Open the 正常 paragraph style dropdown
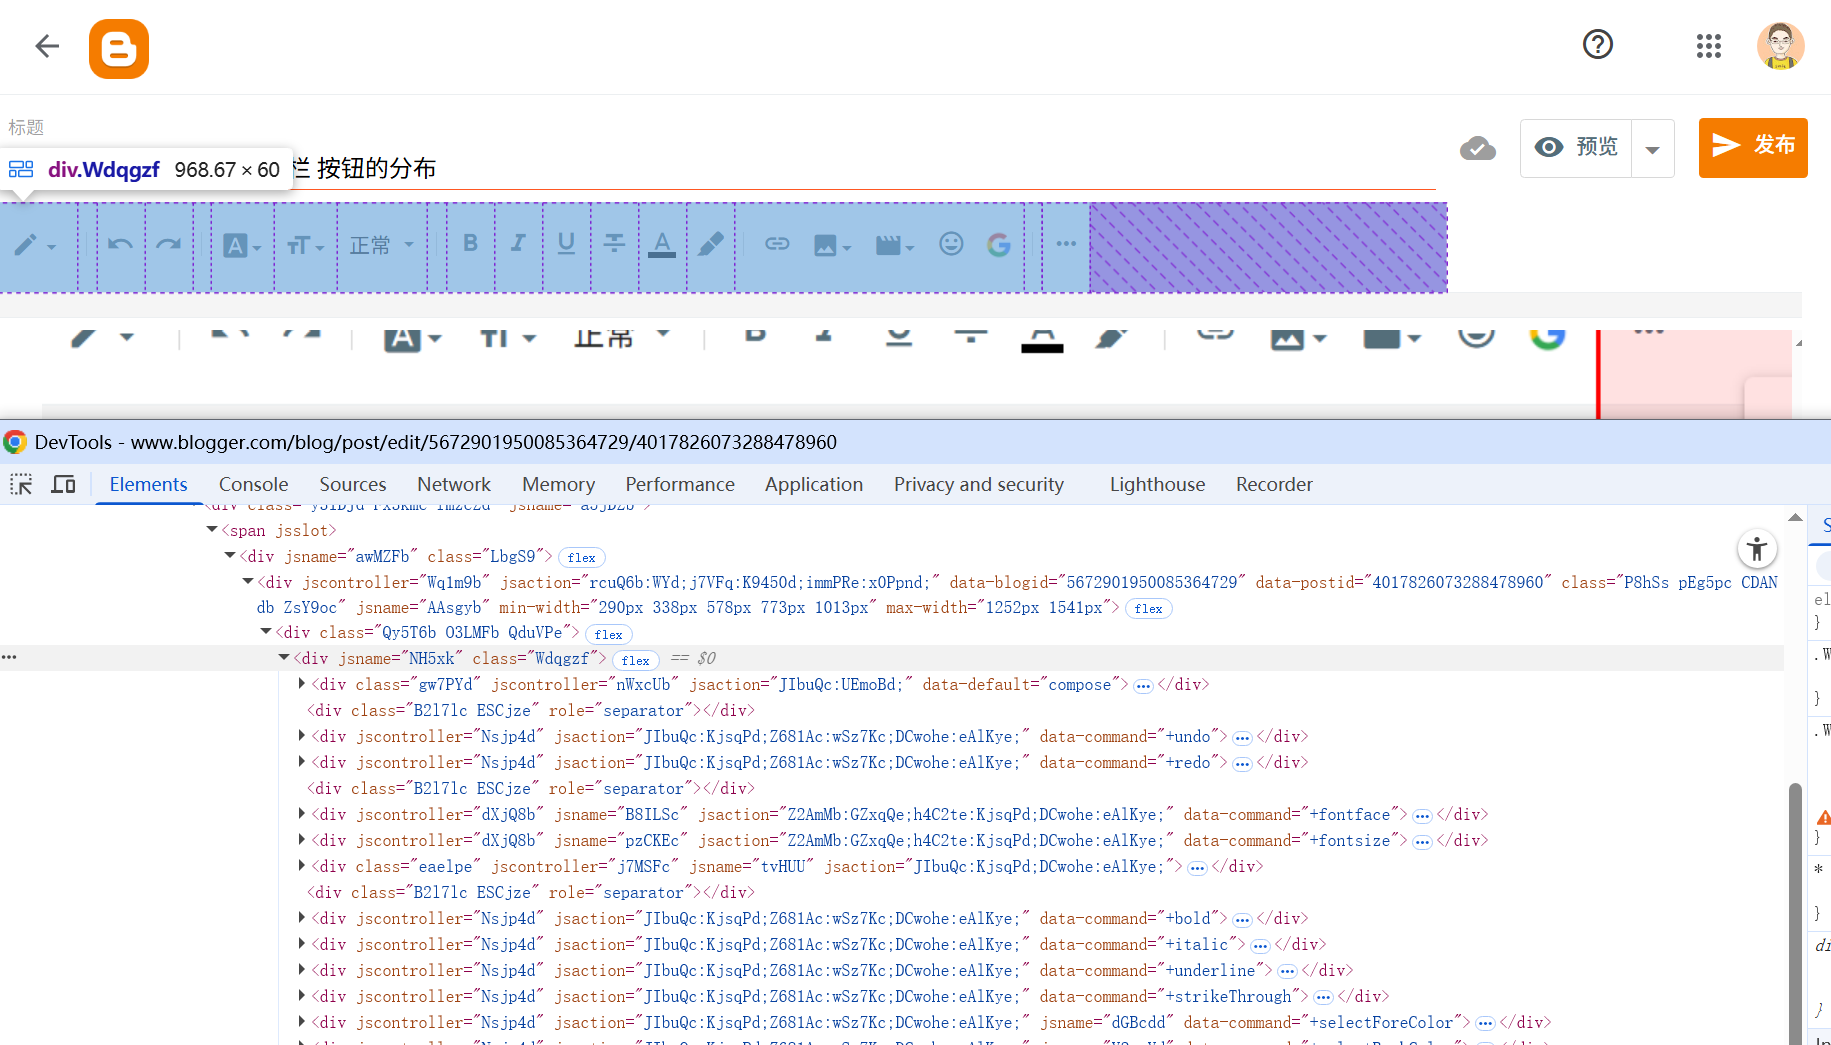Image resolution: width=1831 pixels, height=1045 pixels. (x=381, y=245)
